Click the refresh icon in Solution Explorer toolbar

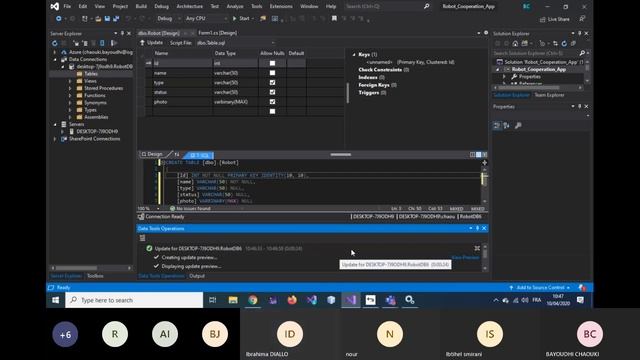click(x=564, y=43)
